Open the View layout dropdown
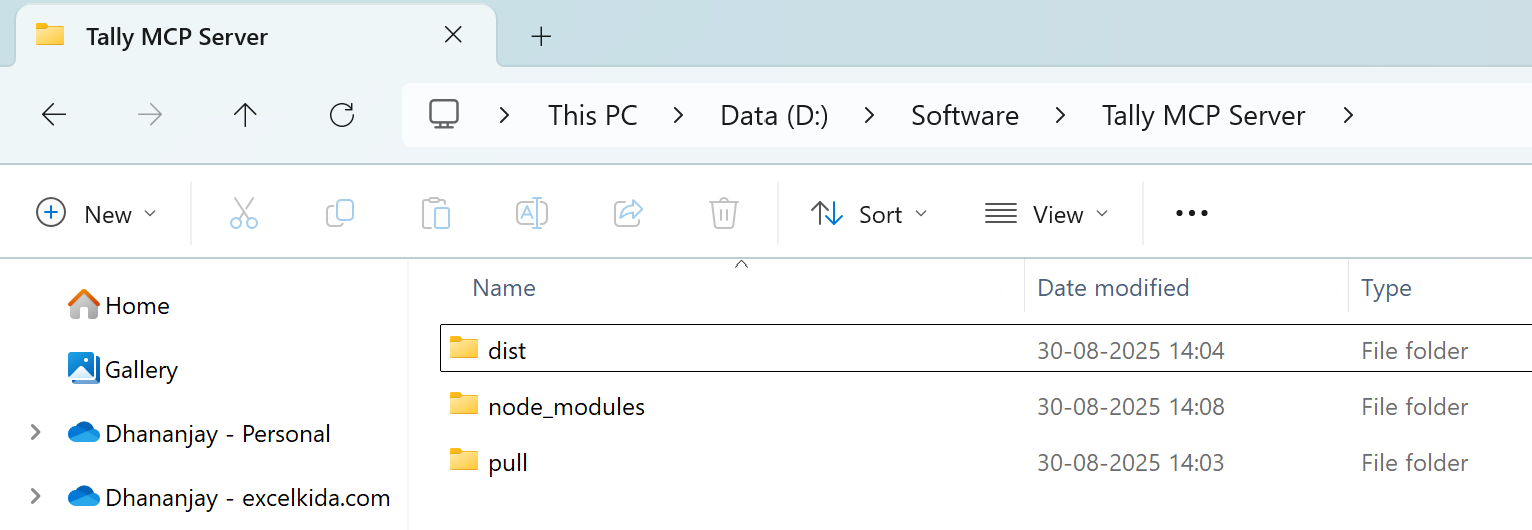The height and width of the screenshot is (530, 1532). coord(1047,214)
